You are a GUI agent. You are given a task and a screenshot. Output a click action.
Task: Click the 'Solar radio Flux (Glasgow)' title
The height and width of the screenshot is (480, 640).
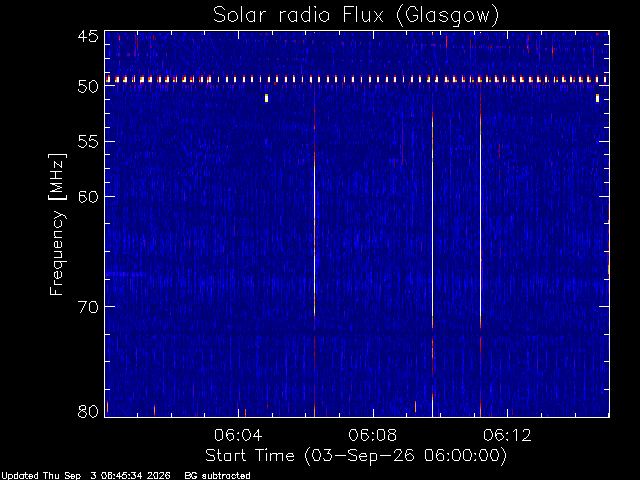[356, 16]
